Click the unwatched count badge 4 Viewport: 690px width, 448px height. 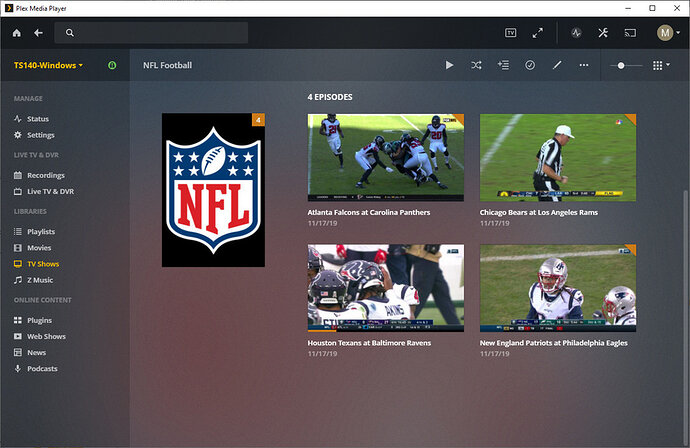(x=258, y=120)
